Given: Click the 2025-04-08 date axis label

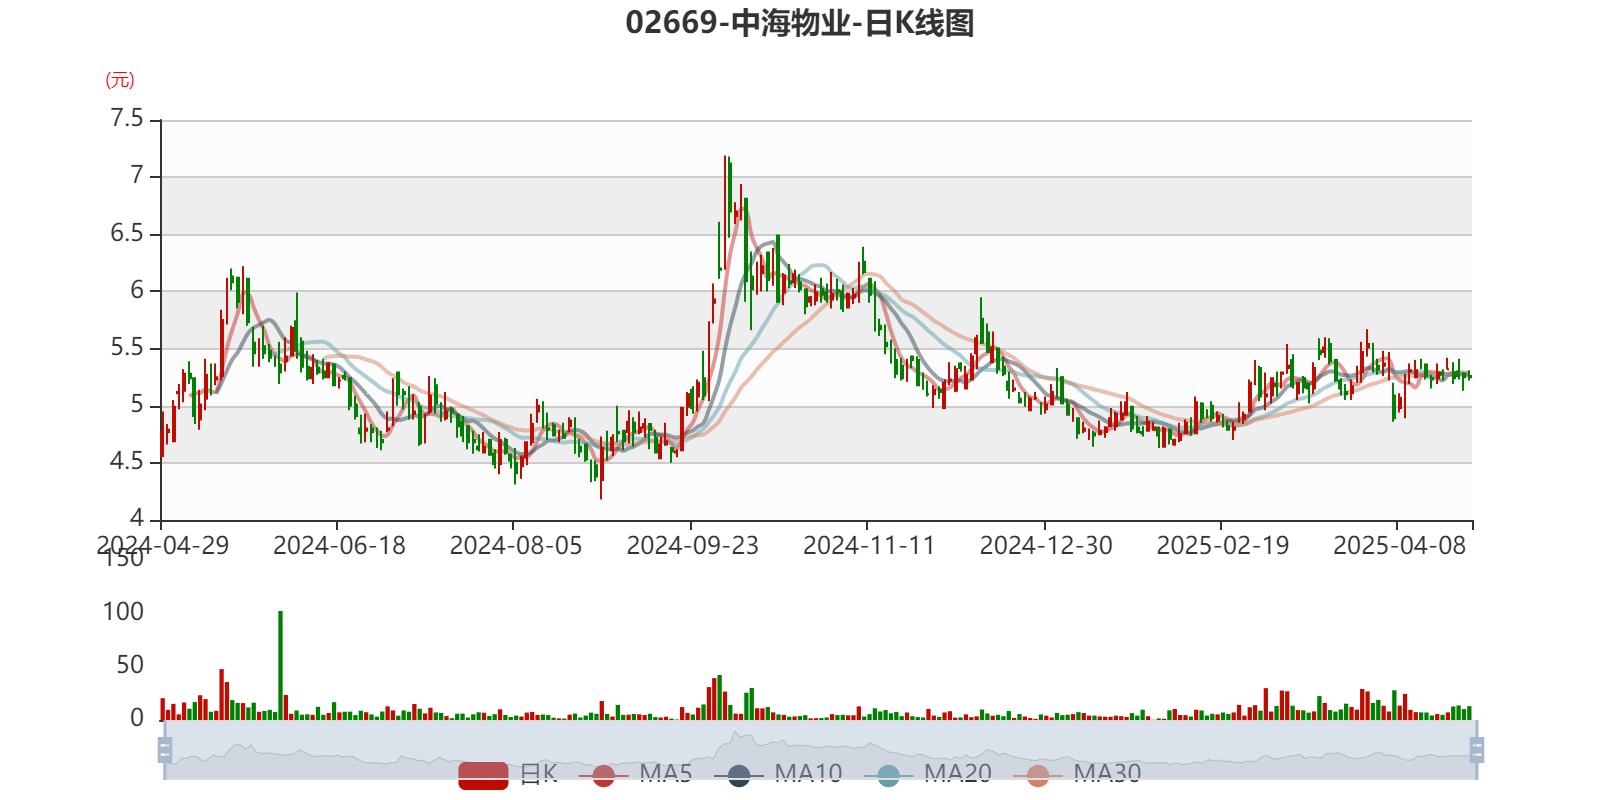Looking at the screenshot, I should (x=1399, y=545).
